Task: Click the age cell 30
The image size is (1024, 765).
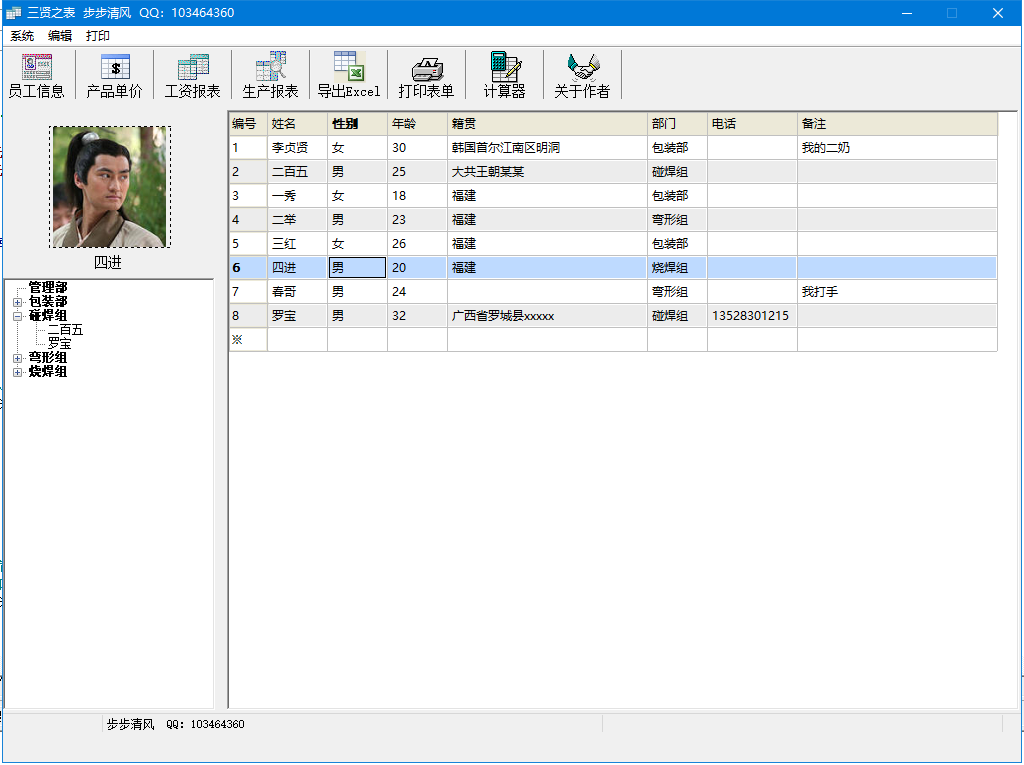Action: click(x=417, y=148)
